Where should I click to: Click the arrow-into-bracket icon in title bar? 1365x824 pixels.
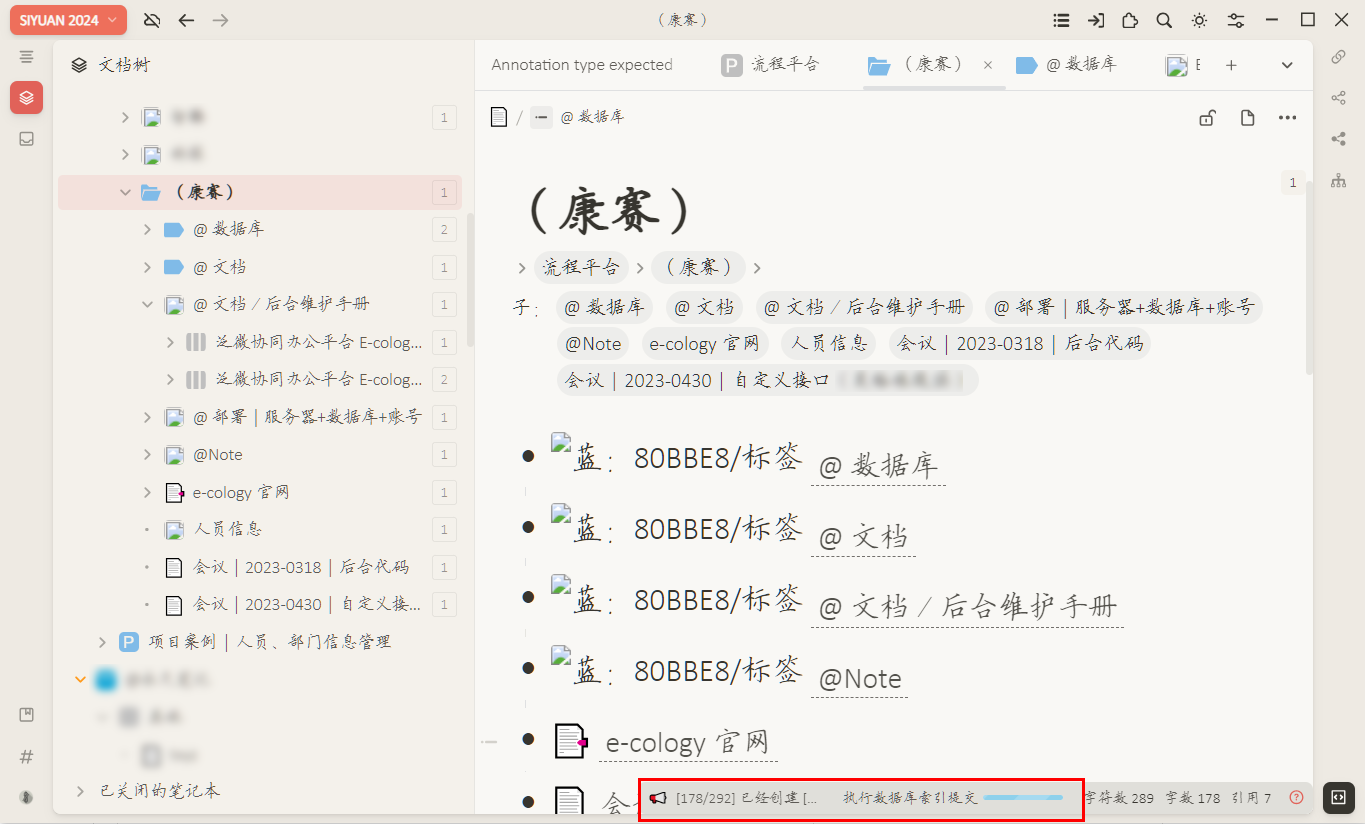pos(1096,20)
